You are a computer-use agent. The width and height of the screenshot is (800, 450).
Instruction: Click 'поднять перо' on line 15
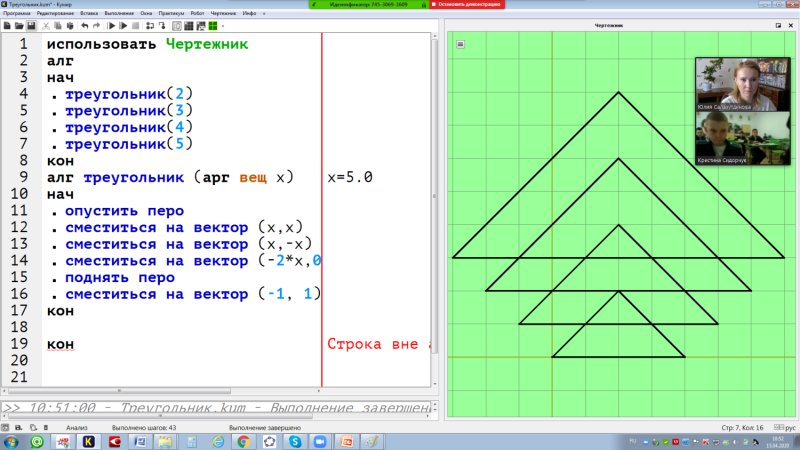pyautogui.click(x=120, y=278)
